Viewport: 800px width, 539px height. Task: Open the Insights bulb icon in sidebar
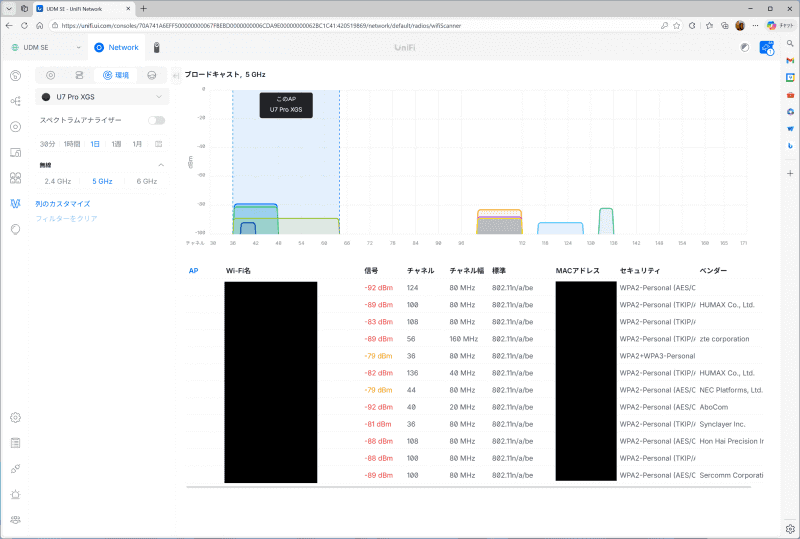16,229
